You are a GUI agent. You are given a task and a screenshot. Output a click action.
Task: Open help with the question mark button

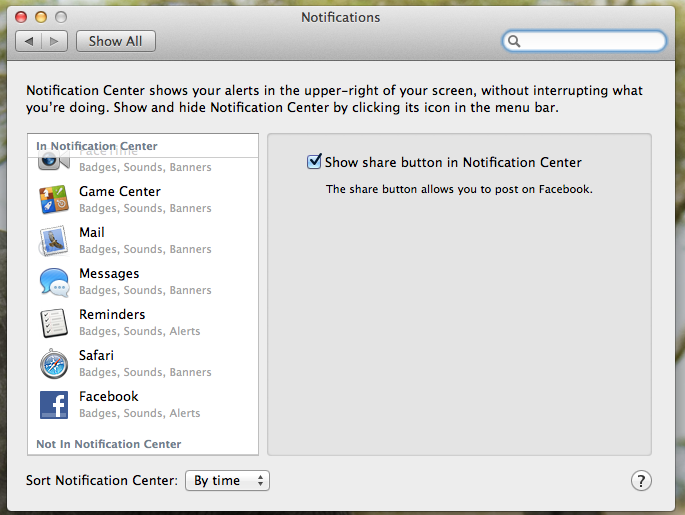click(x=641, y=480)
